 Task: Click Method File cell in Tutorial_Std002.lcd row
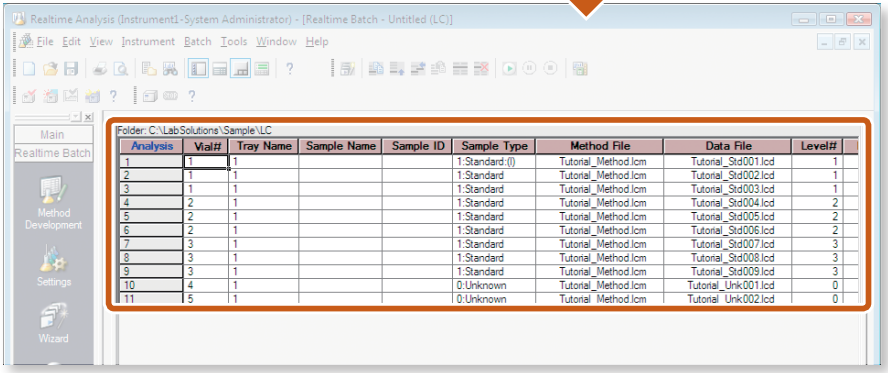click(600, 175)
